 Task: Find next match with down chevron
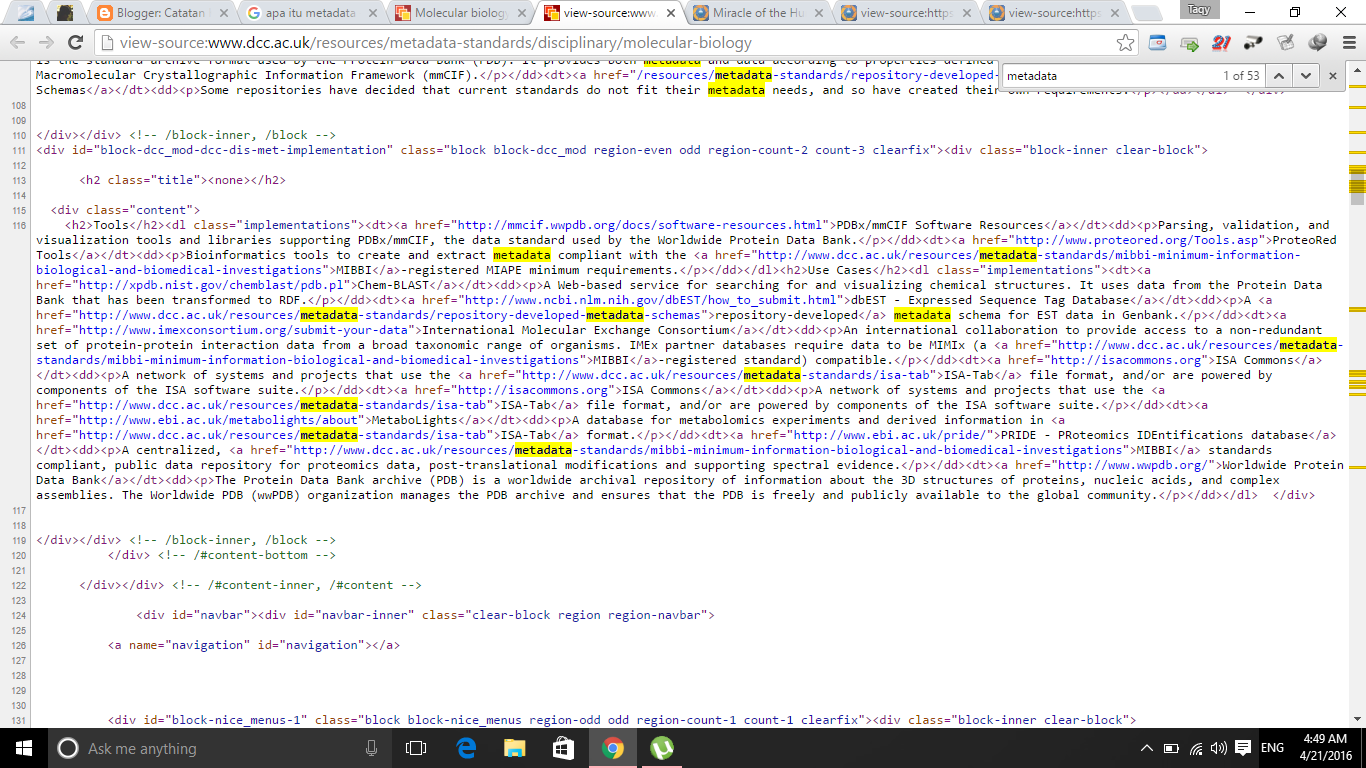pyautogui.click(x=1306, y=75)
